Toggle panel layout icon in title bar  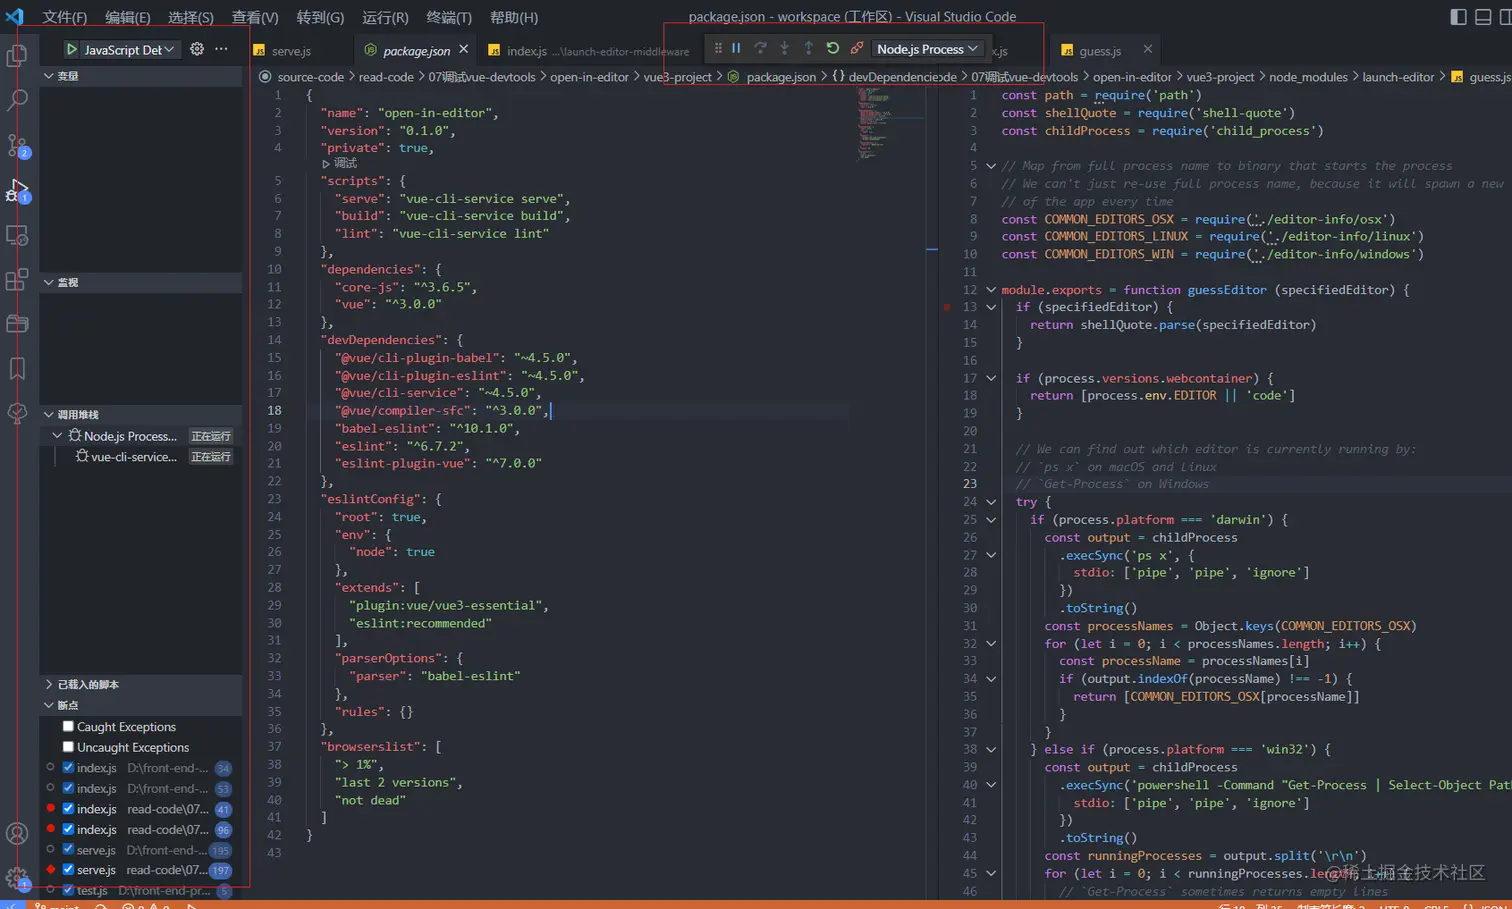tap(1483, 17)
